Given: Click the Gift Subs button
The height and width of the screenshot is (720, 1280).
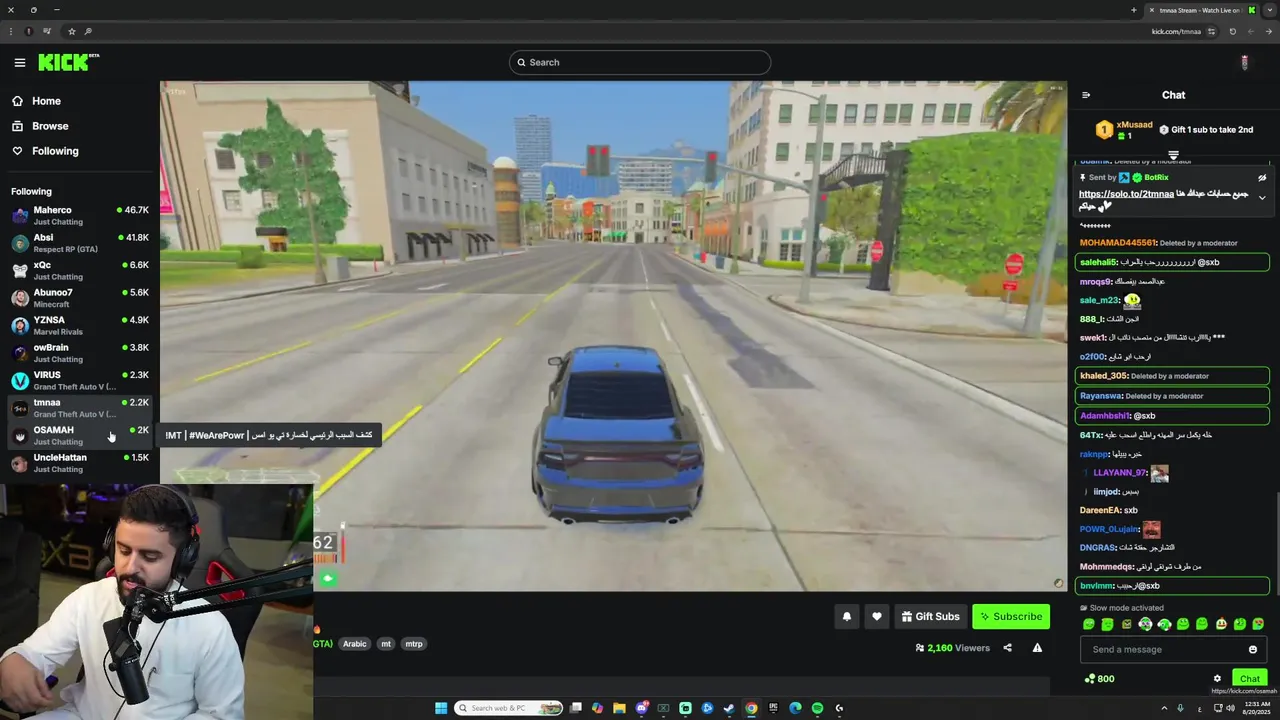Looking at the screenshot, I should click(930, 616).
